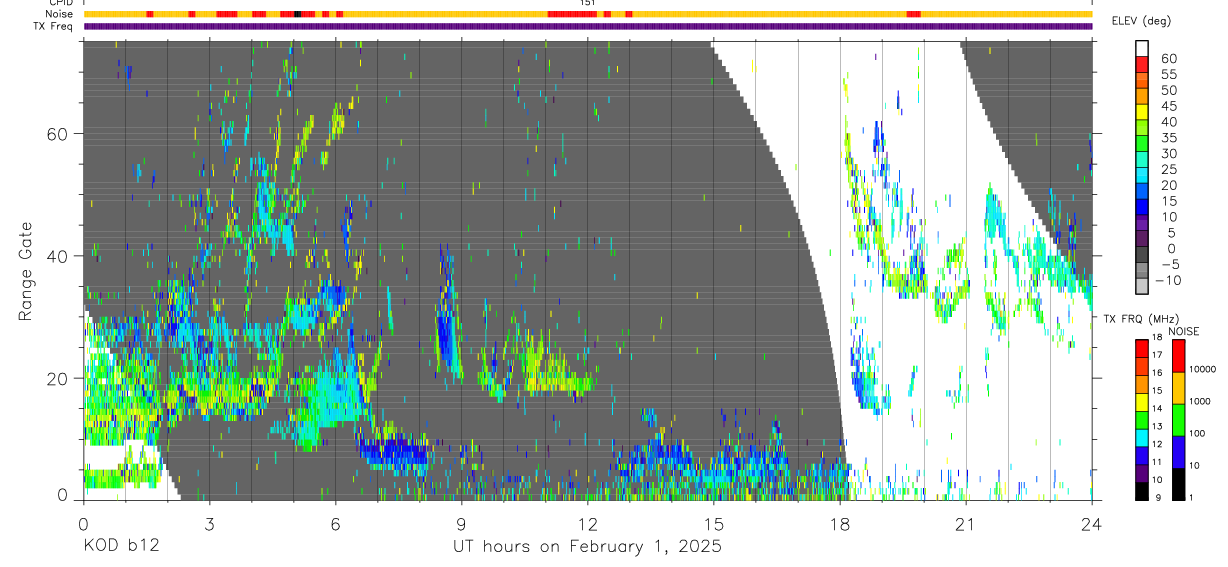Click the lightest gray bottom swatch of ELEV colorbar
The height and width of the screenshot is (567, 1228).
[1142, 288]
